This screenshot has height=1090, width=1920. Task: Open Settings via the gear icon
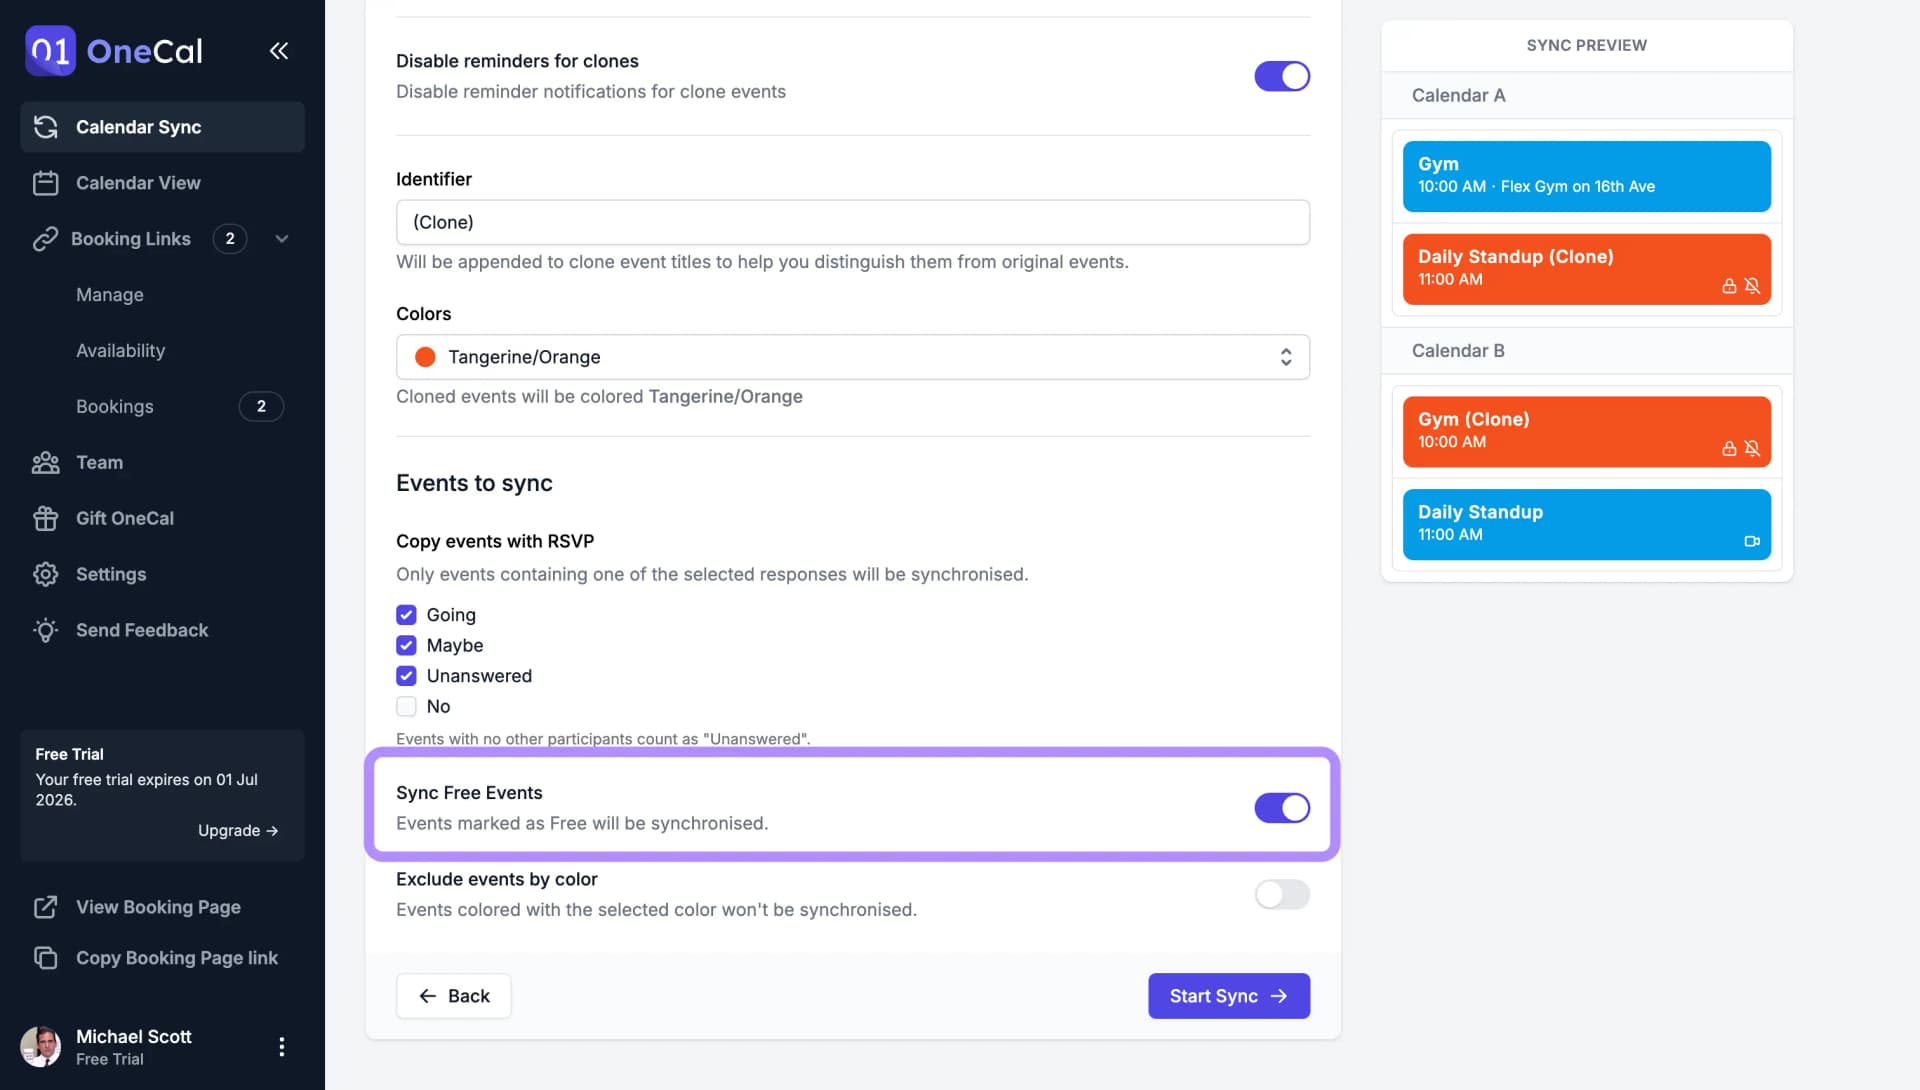point(46,574)
